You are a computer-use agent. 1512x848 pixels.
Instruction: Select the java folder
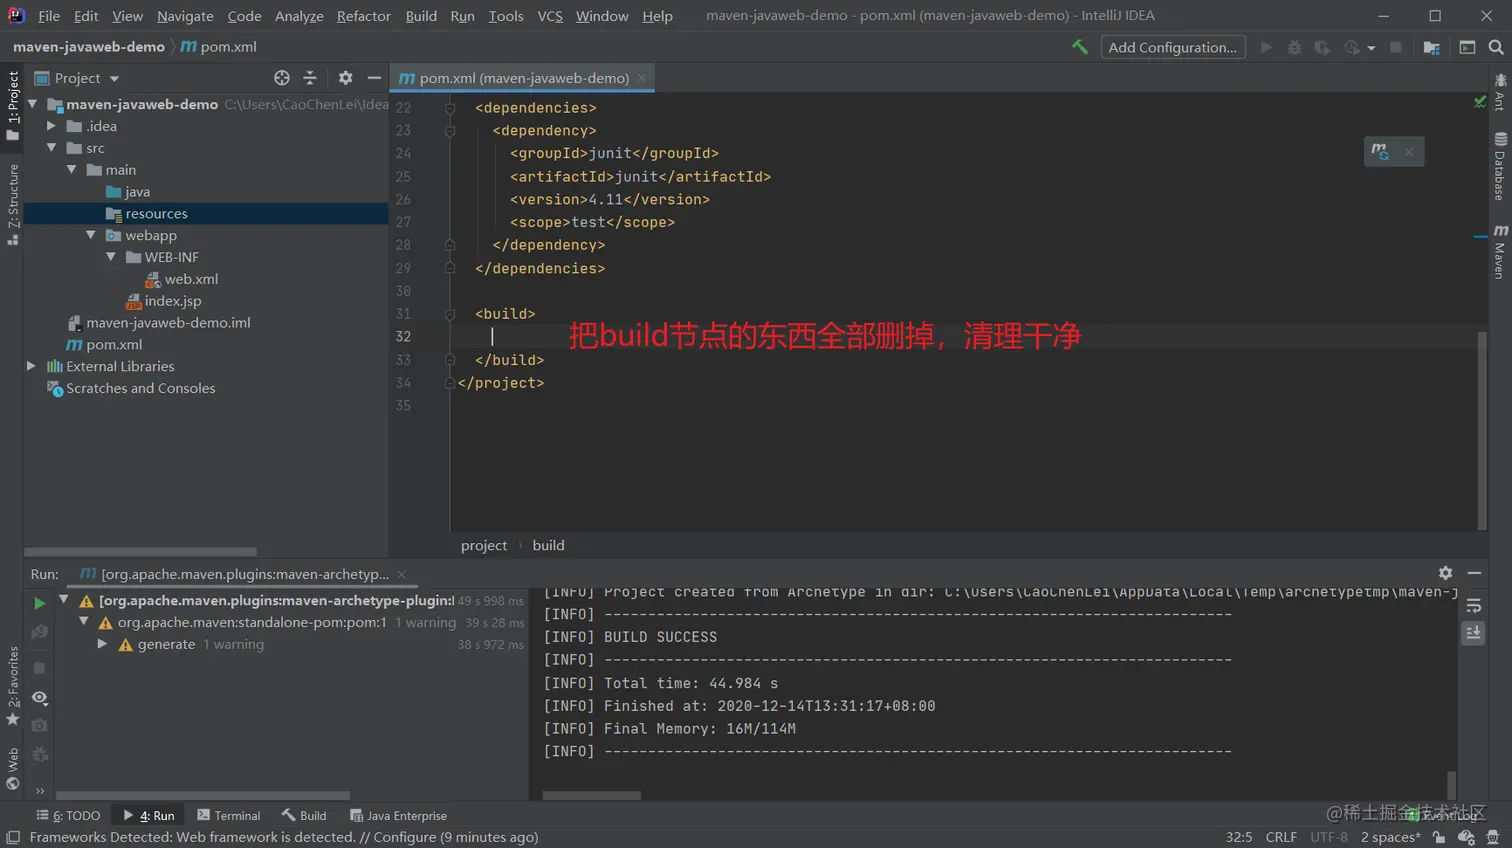(128, 192)
